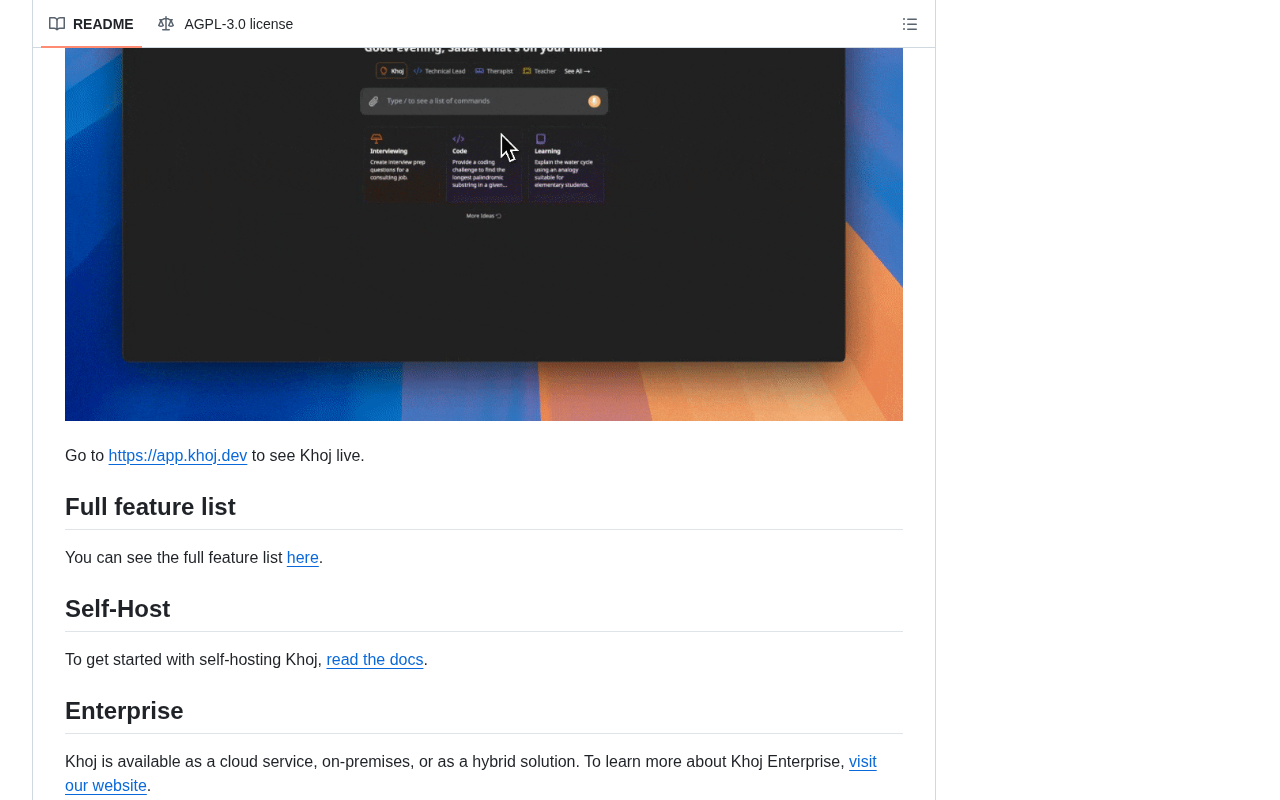Click 'See All' in the demo image
The image size is (1280, 800).
[577, 71]
